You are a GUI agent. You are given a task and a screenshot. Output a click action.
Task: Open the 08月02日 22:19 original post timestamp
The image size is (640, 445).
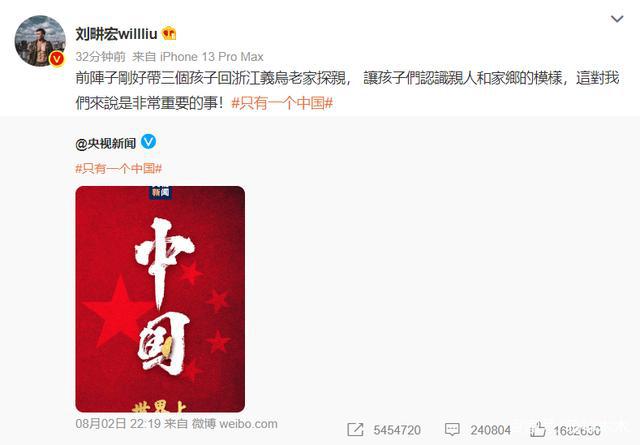coord(118,424)
